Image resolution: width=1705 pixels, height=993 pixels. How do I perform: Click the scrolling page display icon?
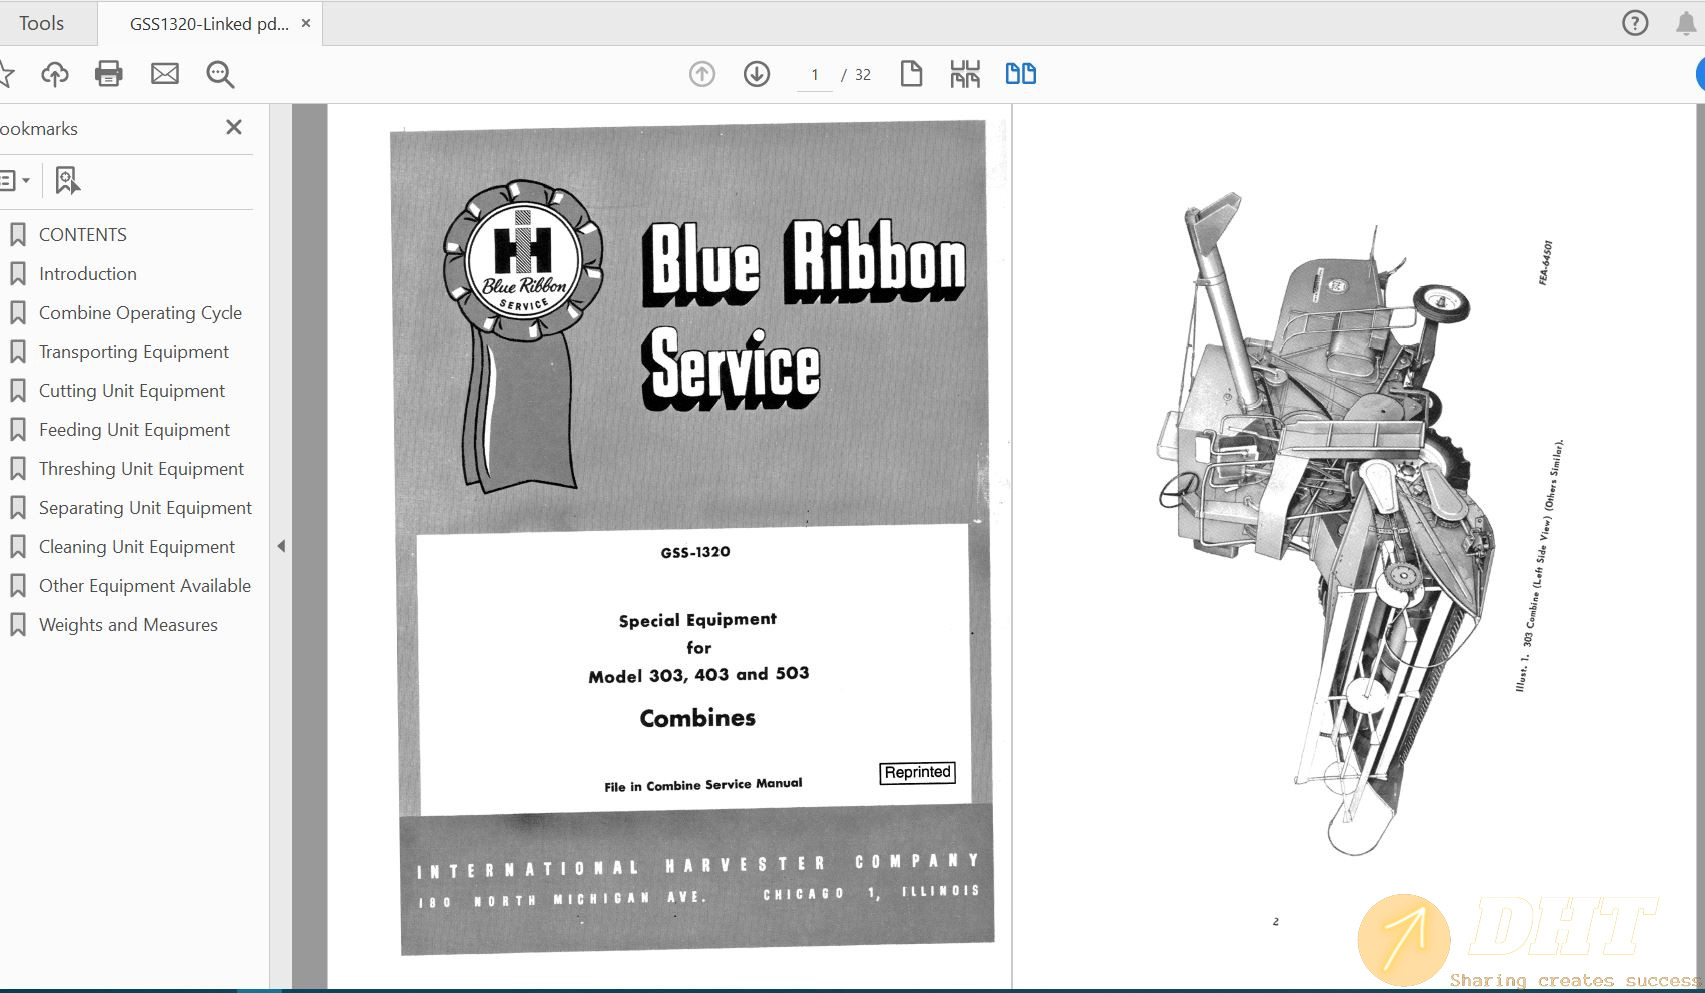[965, 74]
